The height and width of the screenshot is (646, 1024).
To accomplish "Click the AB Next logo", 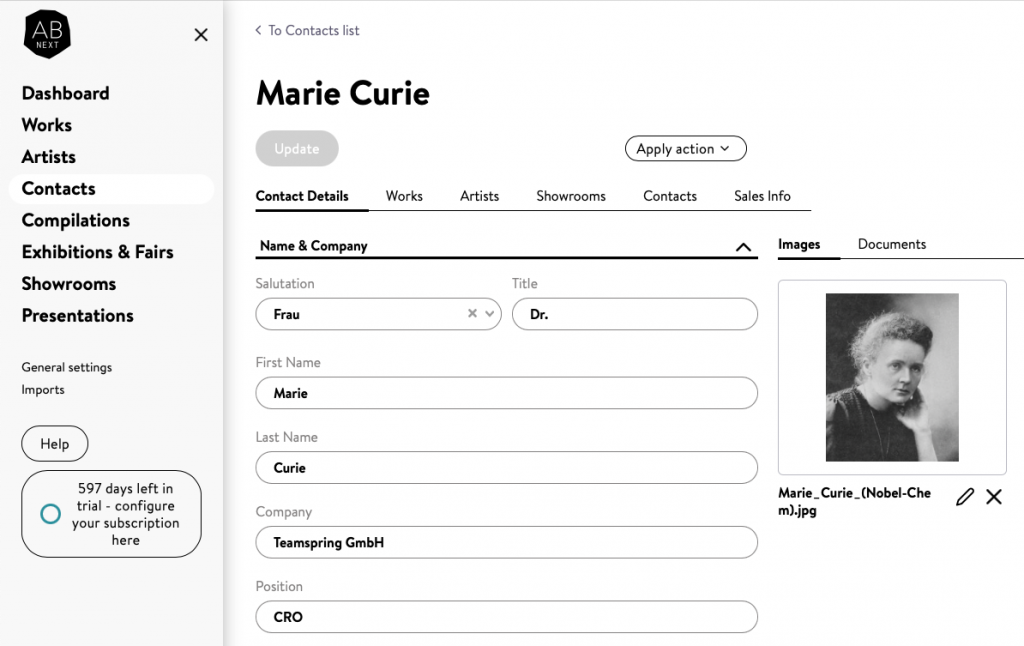I will point(47,35).
